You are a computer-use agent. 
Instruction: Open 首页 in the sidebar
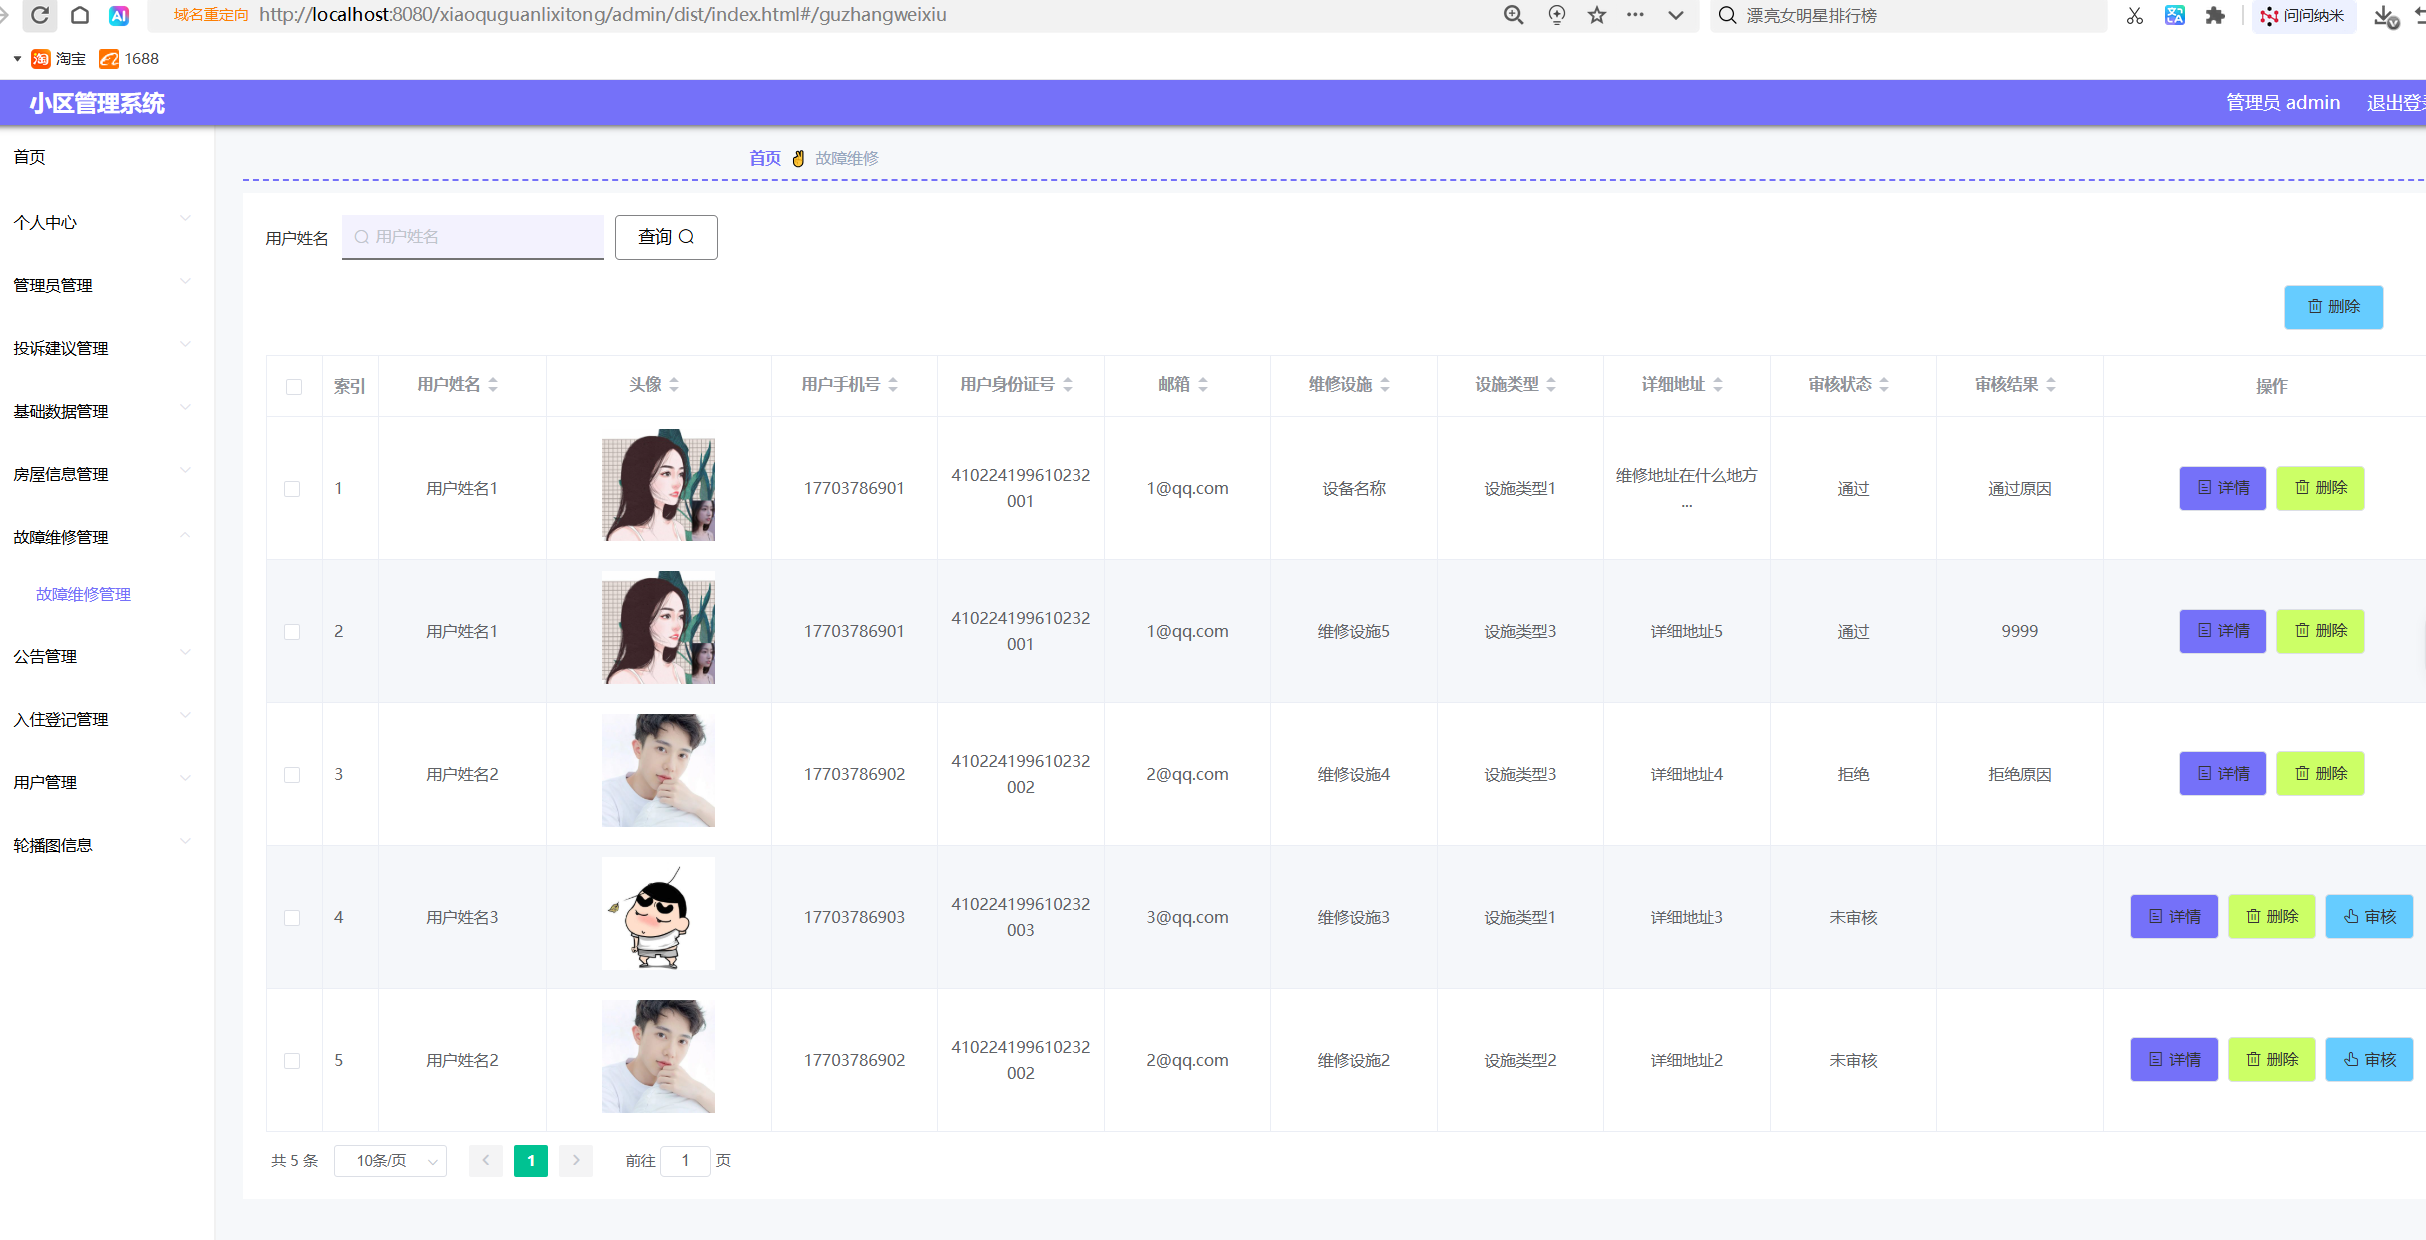(30, 157)
